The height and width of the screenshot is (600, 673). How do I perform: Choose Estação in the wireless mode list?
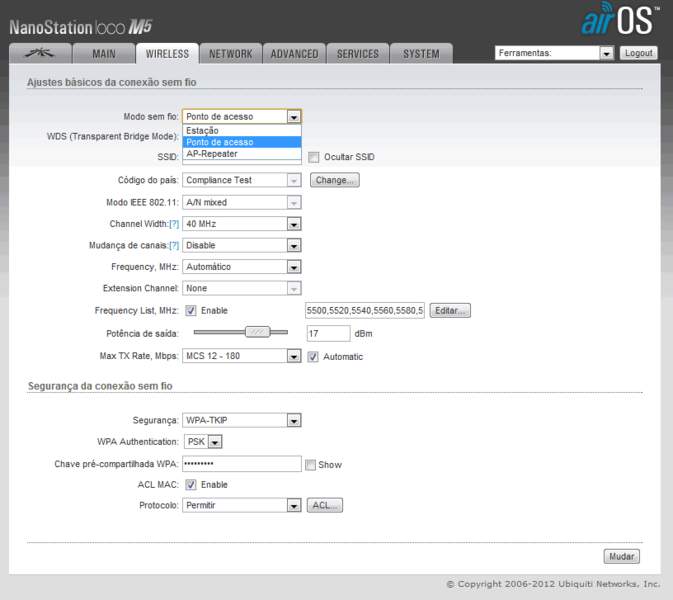pyautogui.click(x=242, y=130)
